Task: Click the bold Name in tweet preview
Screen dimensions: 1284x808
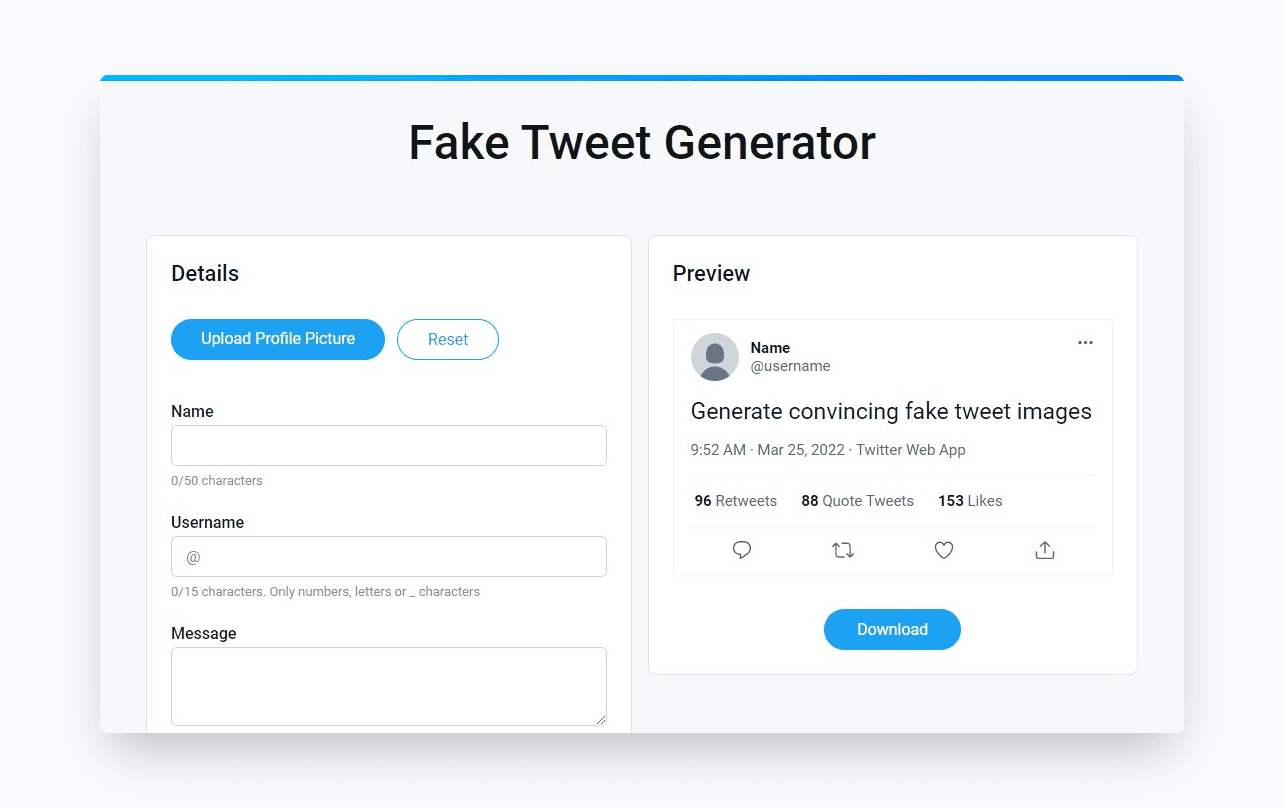Action: point(770,348)
